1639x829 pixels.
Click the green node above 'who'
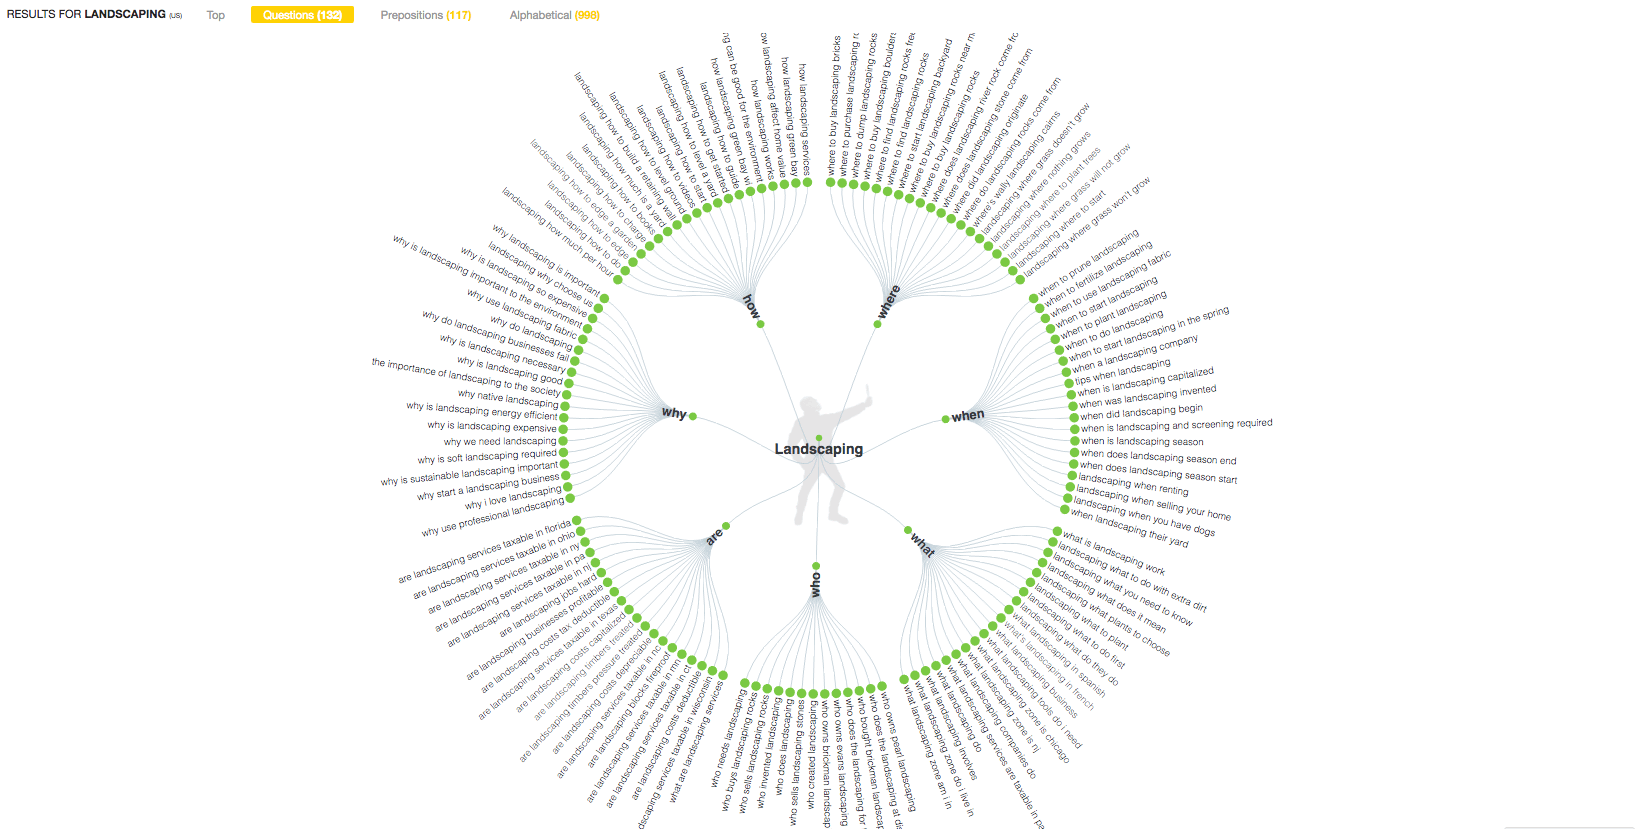click(816, 566)
